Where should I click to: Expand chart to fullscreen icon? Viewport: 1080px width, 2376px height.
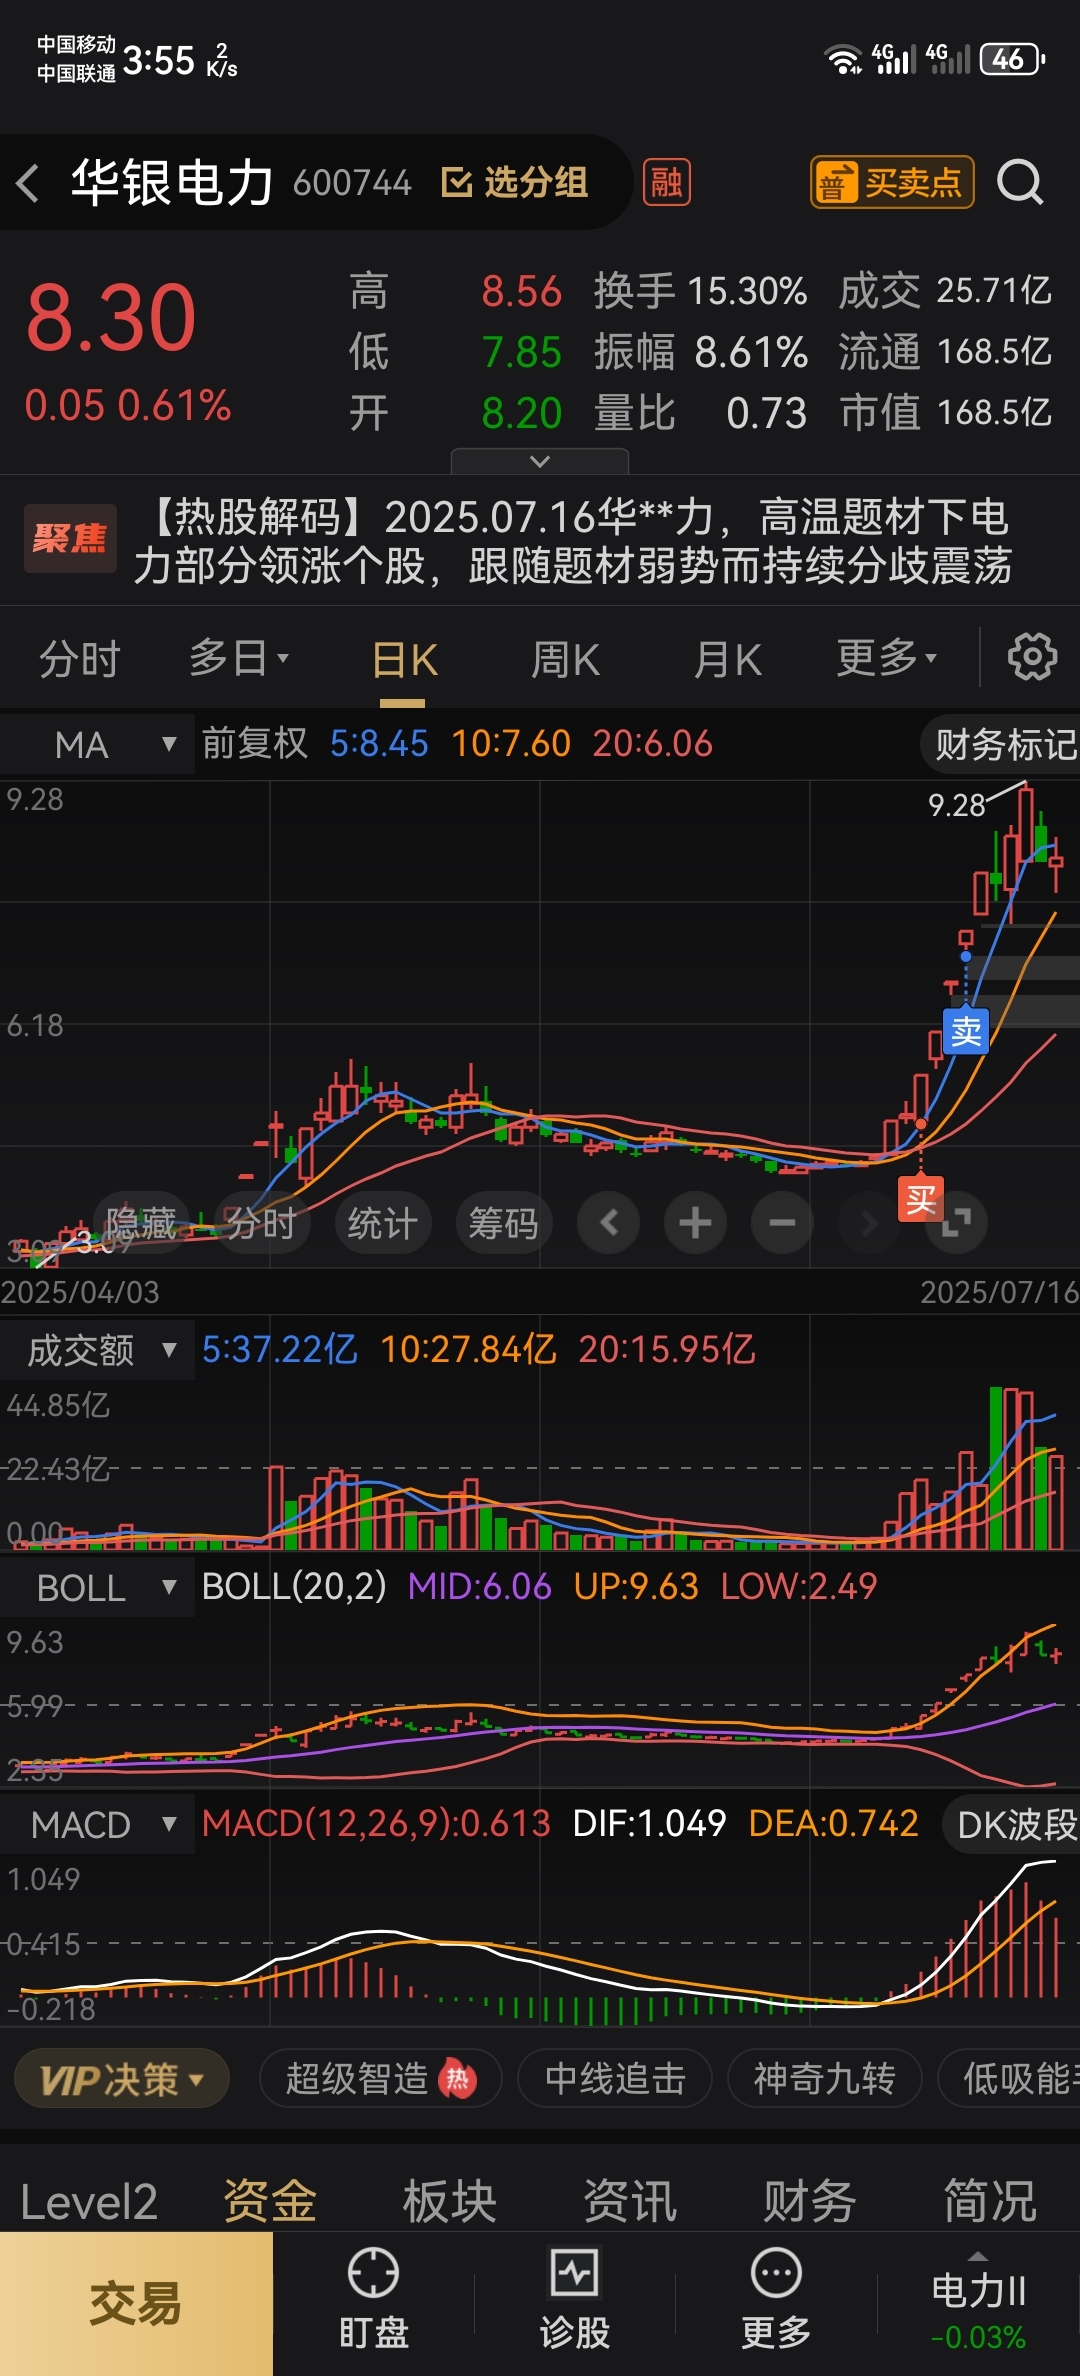[957, 1222]
